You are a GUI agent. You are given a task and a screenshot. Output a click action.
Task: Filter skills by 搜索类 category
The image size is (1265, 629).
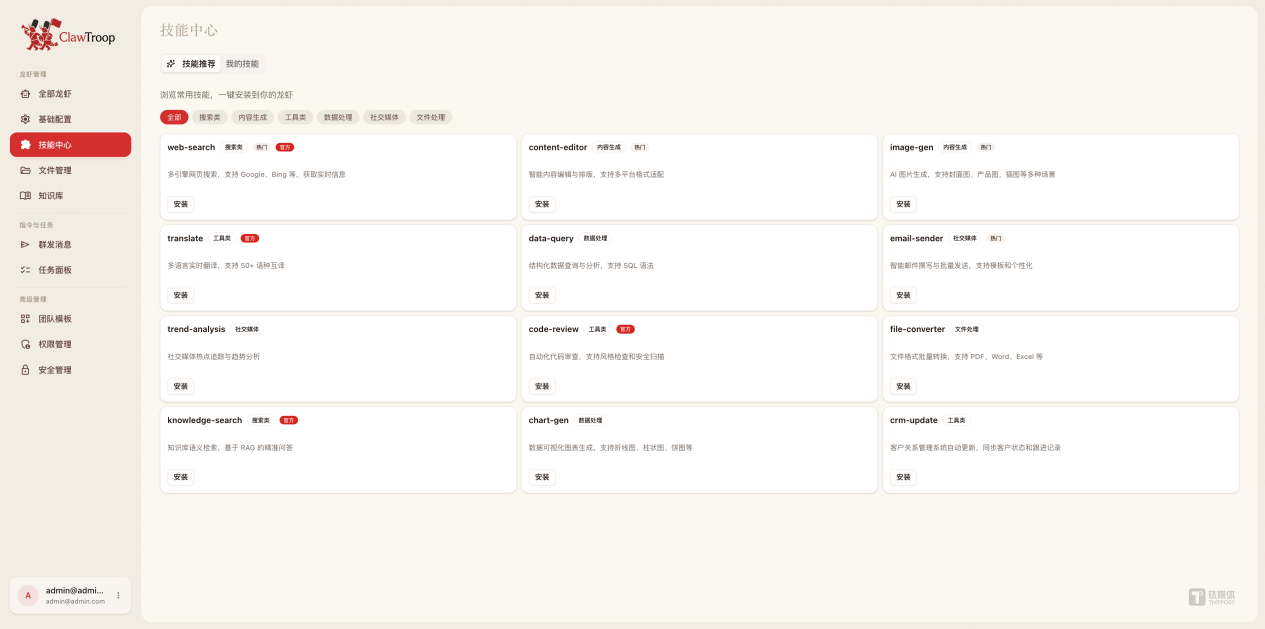point(209,117)
